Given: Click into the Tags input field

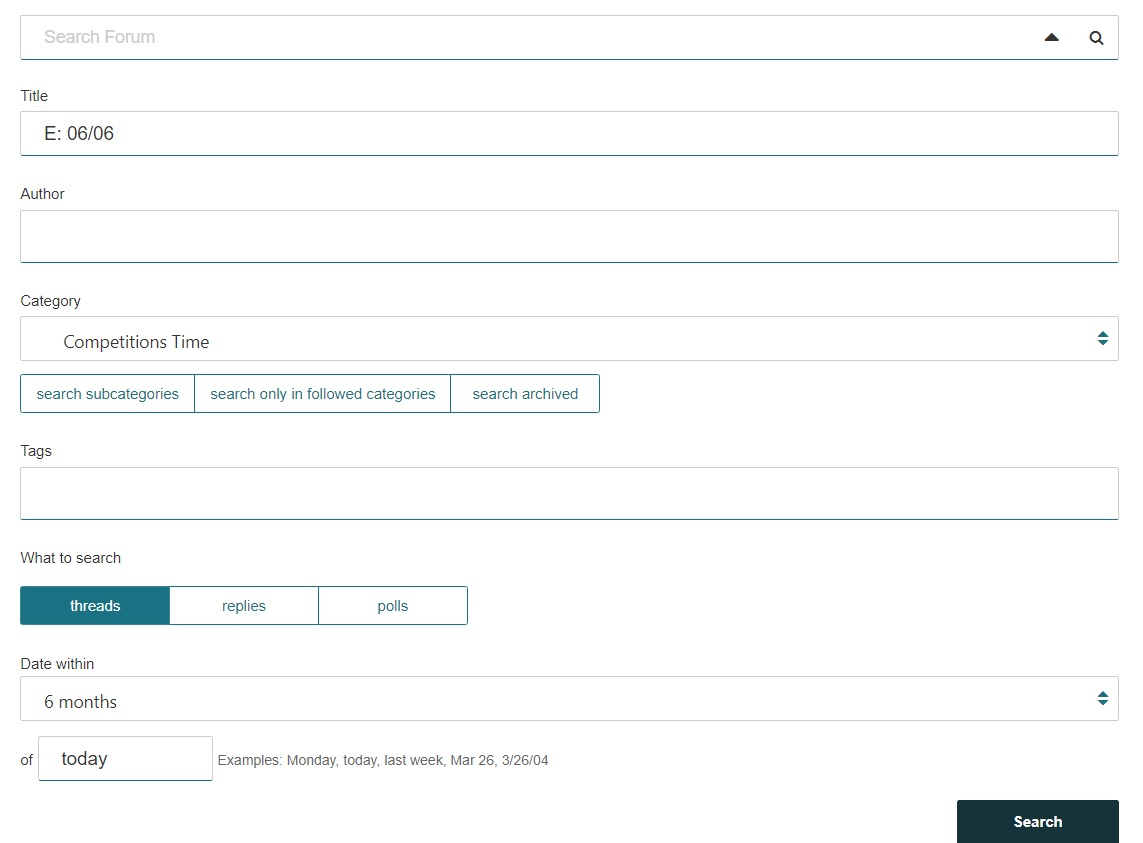Looking at the screenshot, I should pyautogui.click(x=569, y=494).
